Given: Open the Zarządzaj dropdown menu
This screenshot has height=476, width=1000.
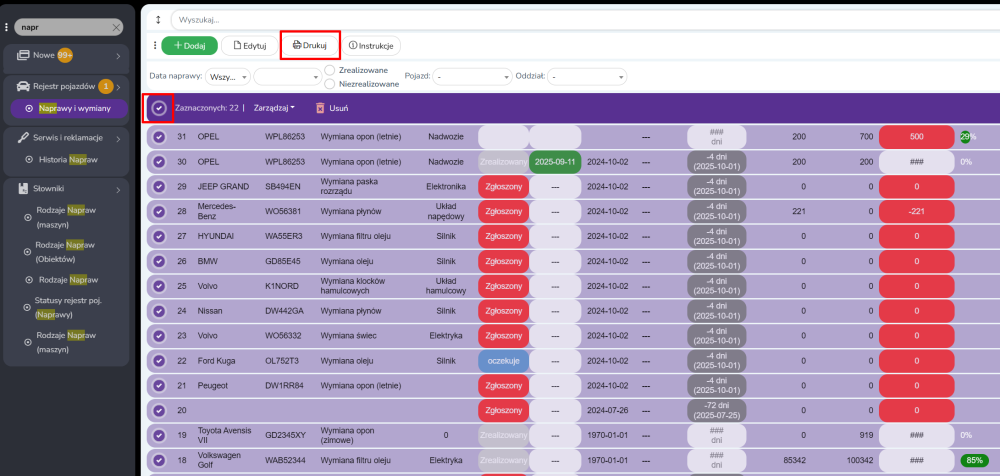Looking at the screenshot, I should [x=275, y=108].
